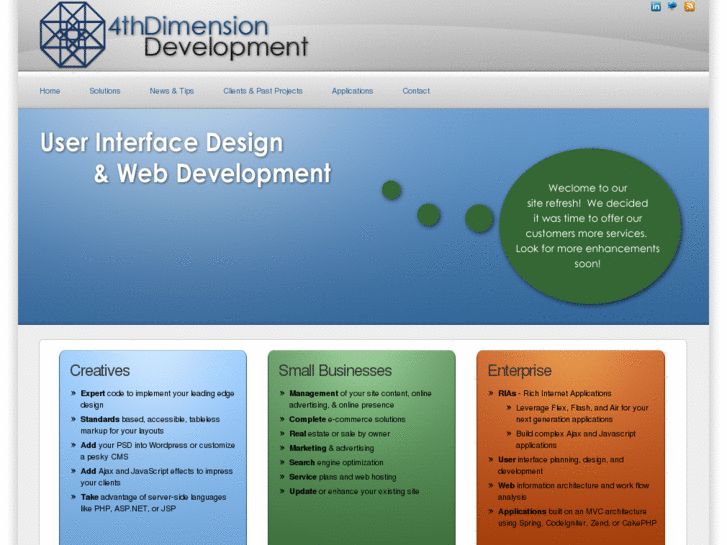Click the User Interface Design banner headline
Viewport: 727px width, 545px height.
click(185, 158)
